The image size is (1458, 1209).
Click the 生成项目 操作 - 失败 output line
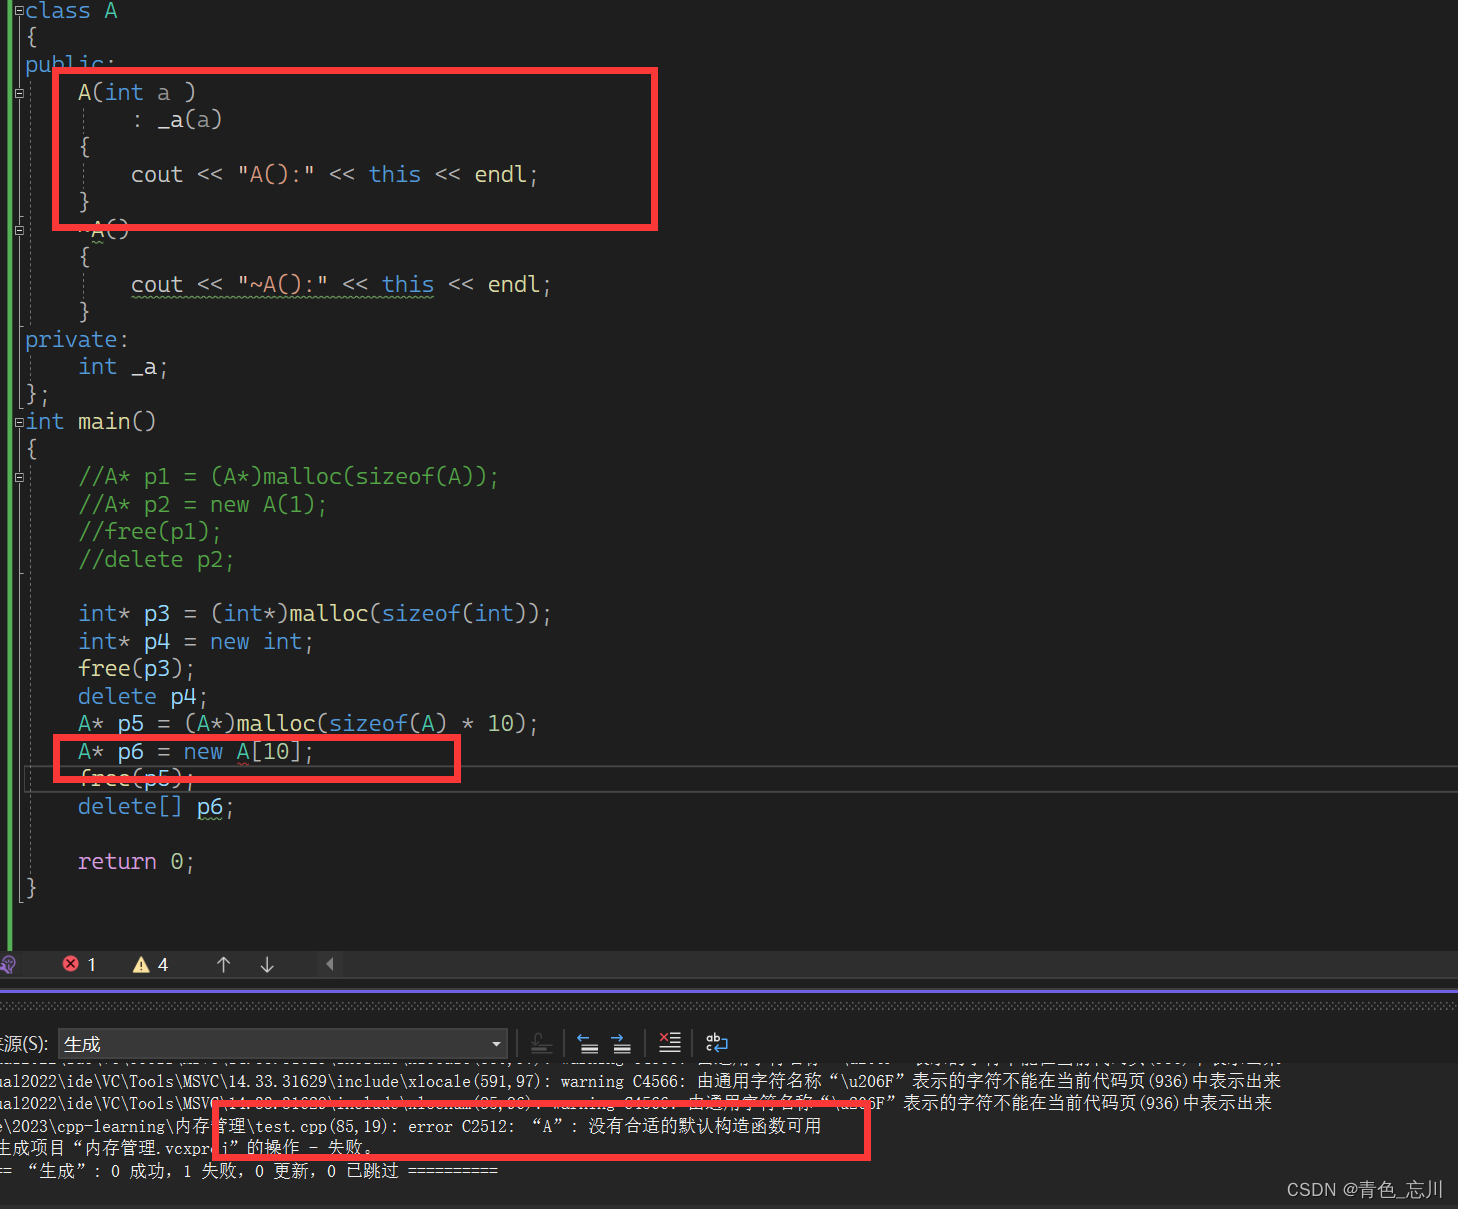coord(187,1148)
